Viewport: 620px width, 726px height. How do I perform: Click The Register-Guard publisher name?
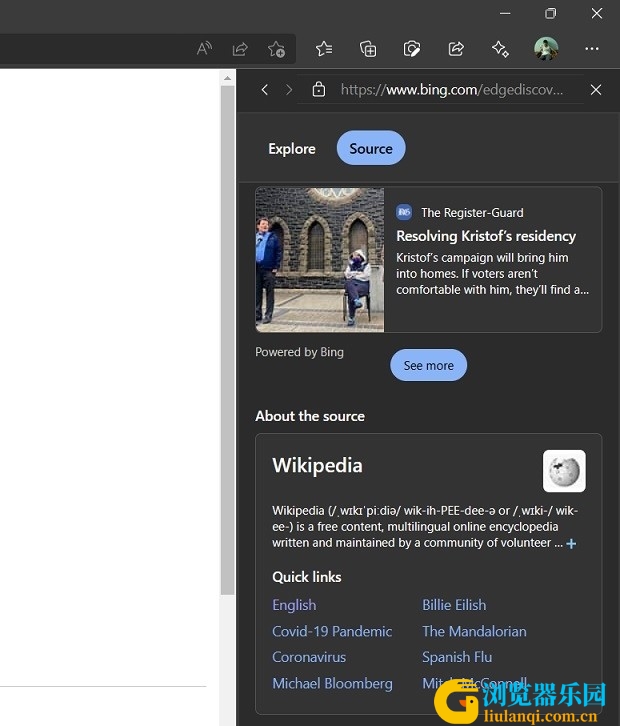[472, 213]
